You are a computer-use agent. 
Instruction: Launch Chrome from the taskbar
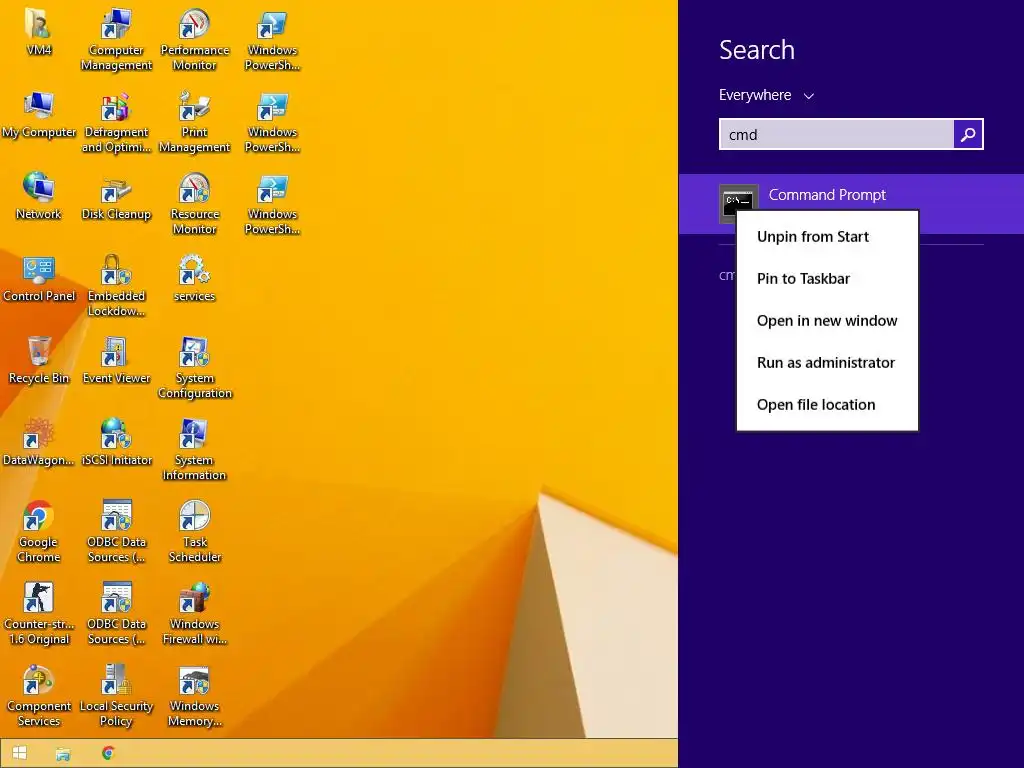pyautogui.click(x=108, y=753)
